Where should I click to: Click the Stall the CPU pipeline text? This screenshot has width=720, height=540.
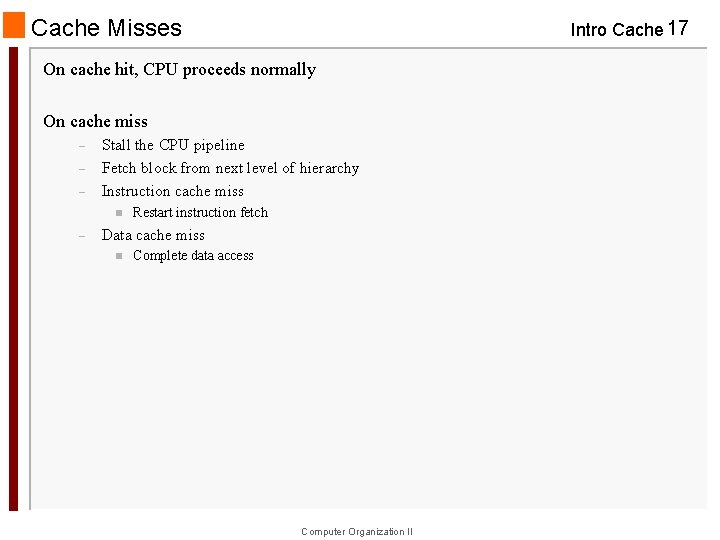pos(173,145)
